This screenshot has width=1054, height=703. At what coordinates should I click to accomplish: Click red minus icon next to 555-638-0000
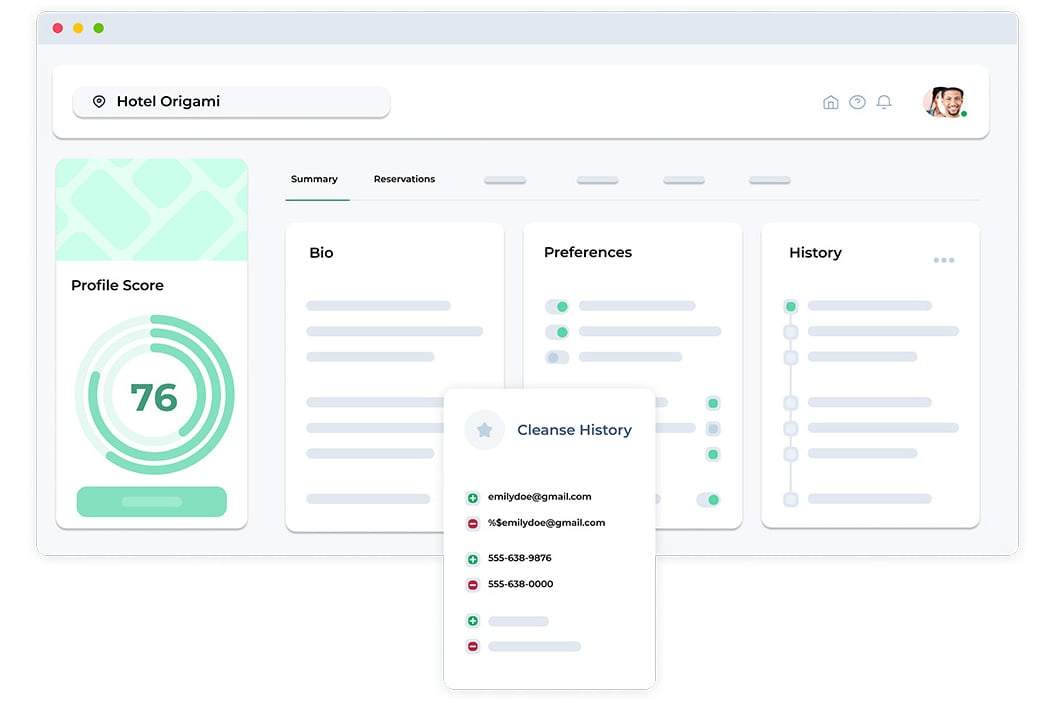tap(473, 585)
